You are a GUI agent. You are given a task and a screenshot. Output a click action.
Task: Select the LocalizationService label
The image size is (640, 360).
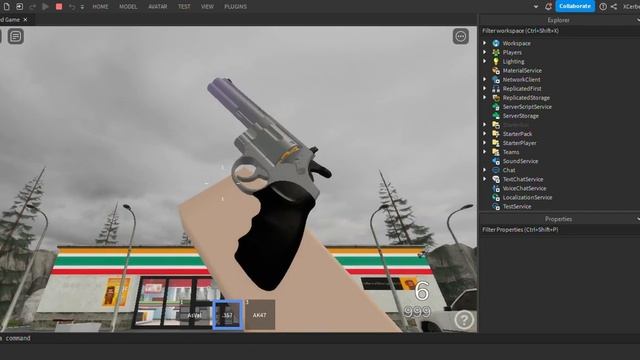click(x=527, y=198)
